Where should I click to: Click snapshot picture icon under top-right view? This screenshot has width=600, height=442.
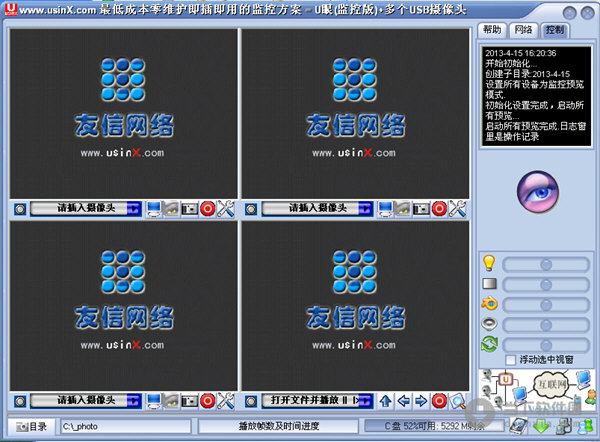click(x=403, y=209)
